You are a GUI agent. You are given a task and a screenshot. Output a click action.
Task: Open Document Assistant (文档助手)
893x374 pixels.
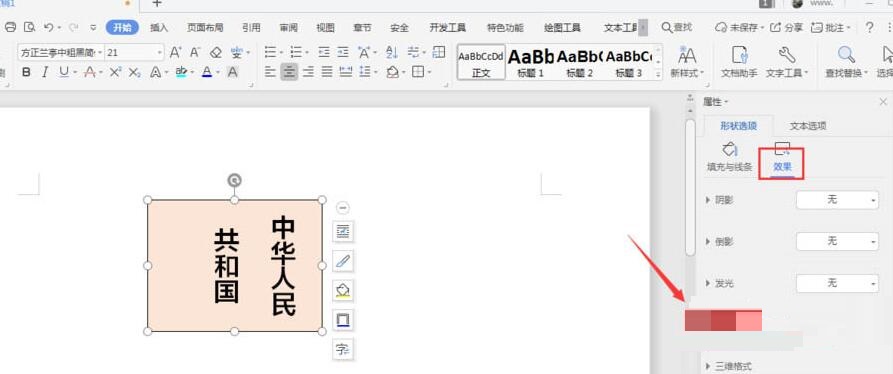739,62
